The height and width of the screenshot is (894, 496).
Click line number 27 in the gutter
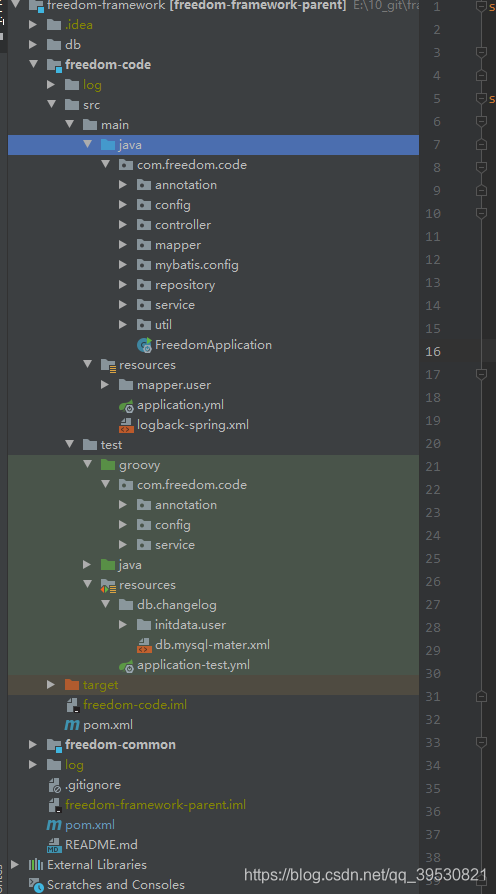[x=433, y=604]
